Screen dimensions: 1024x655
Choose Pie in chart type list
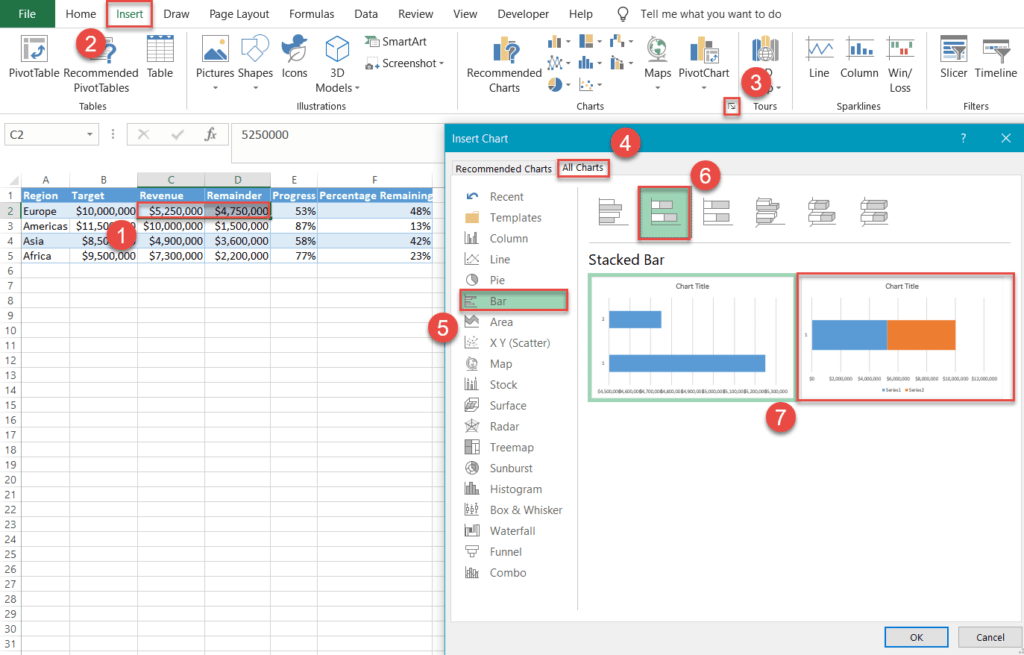pos(497,280)
